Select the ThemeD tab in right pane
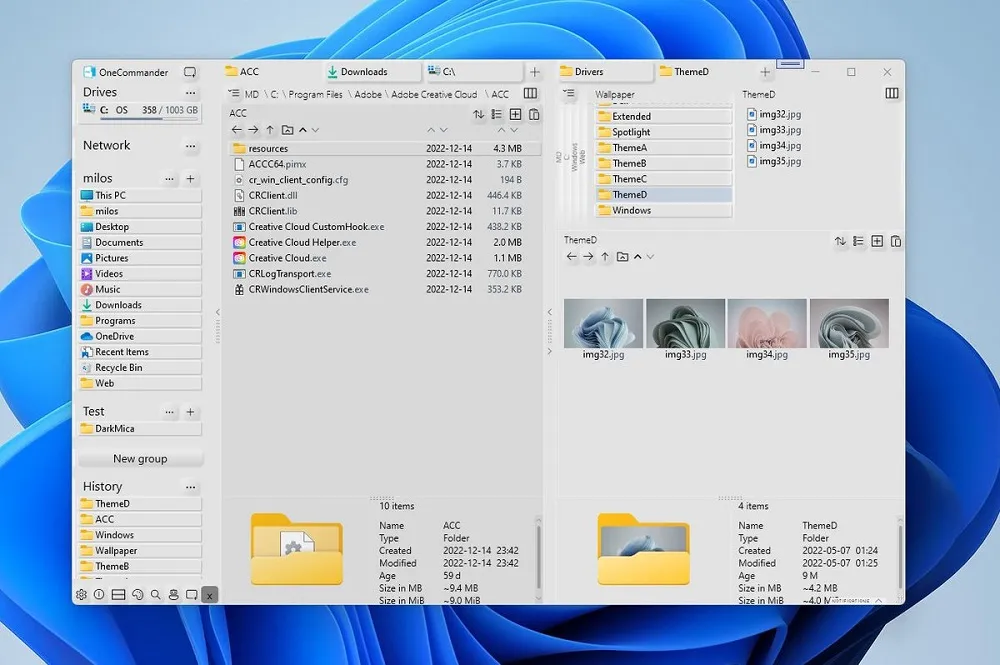Screen dimensions: 1000x665 [x=705, y=72]
